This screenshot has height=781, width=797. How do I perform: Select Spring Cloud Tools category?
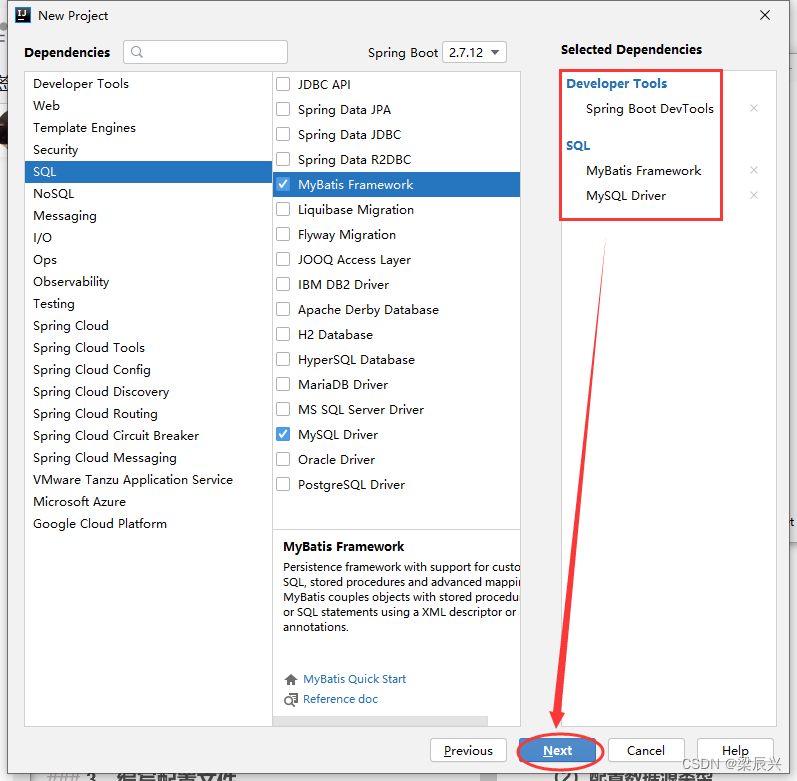pyautogui.click(x=148, y=348)
